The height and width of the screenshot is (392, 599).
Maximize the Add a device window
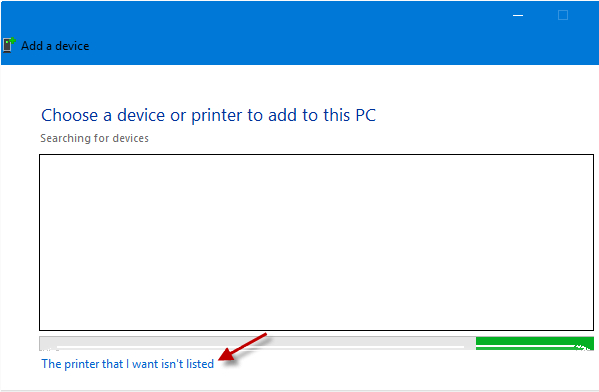click(563, 15)
